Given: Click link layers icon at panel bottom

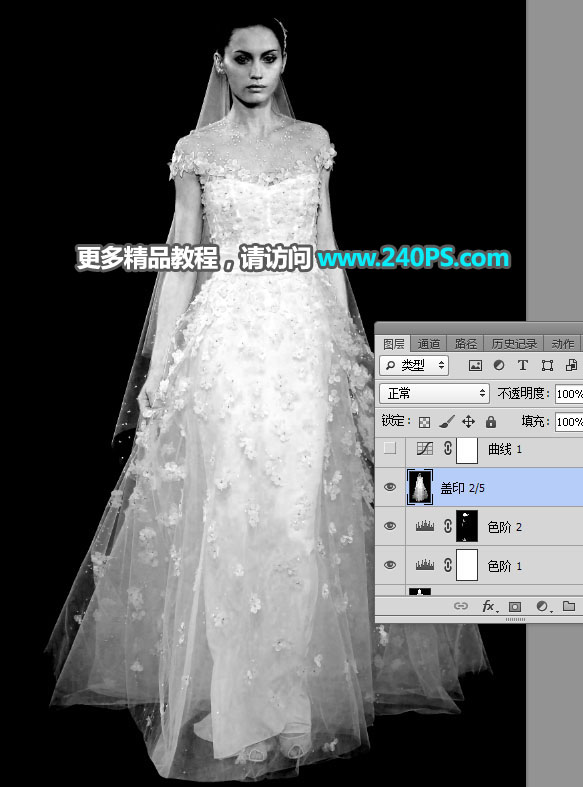Looking at the screenshot, I should pos(461,606).
